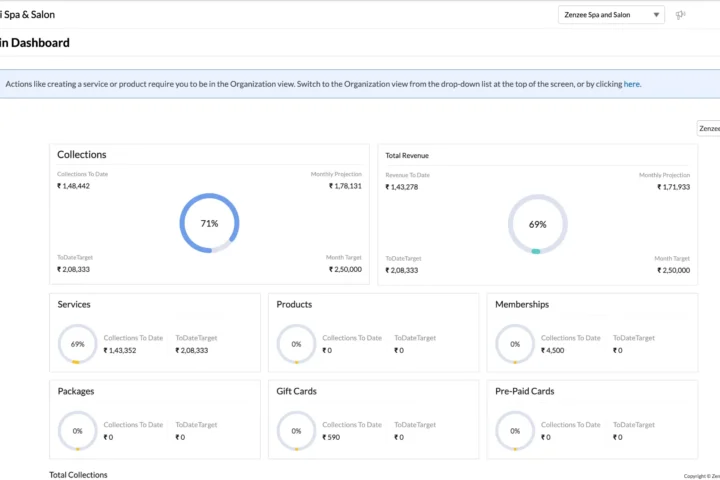Image resolution: width=720 pixels, height=480 pixels.
Task: Click the Total Revenue 69% donut chart
Action: point(537,224)
